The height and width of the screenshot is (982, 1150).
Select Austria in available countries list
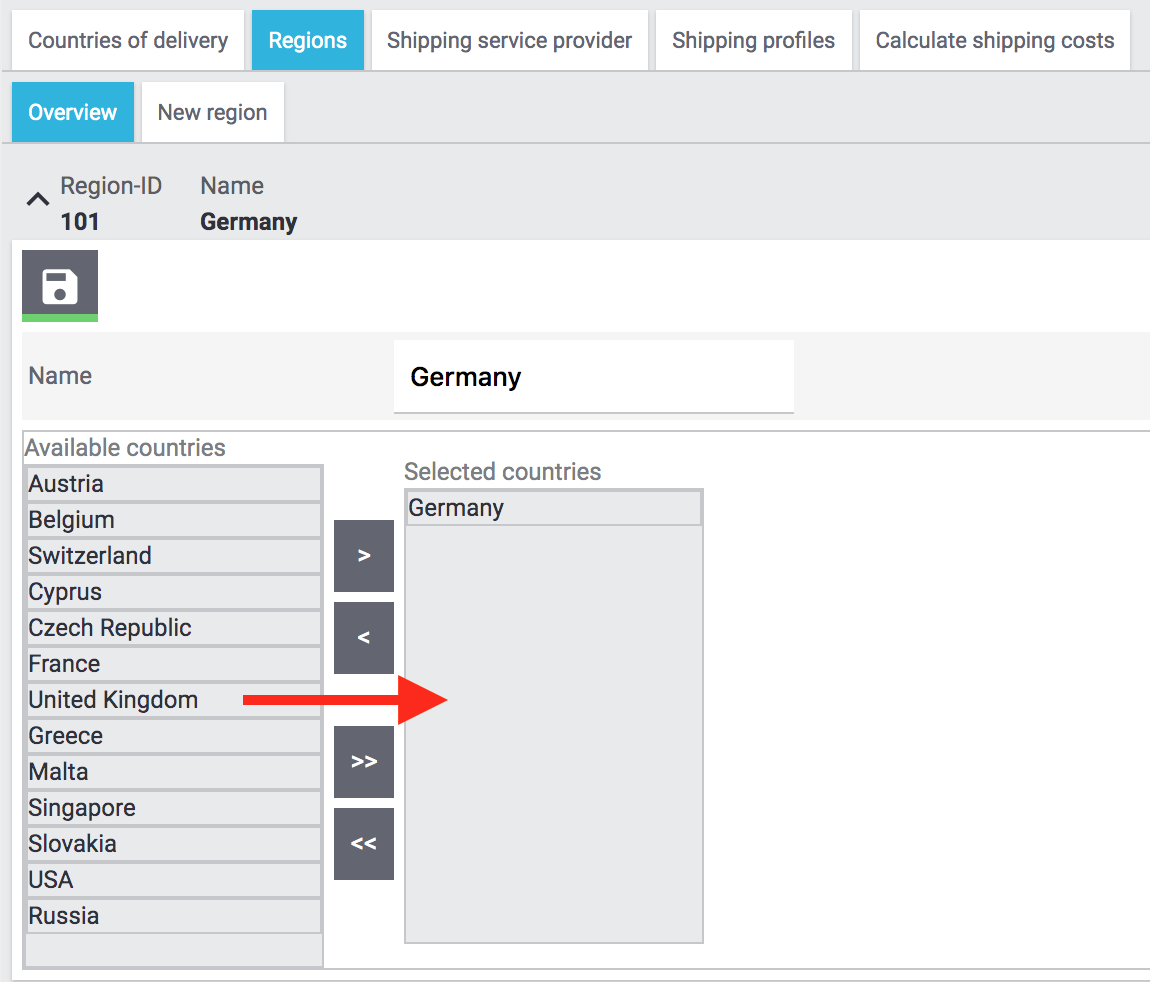[66, 484]
